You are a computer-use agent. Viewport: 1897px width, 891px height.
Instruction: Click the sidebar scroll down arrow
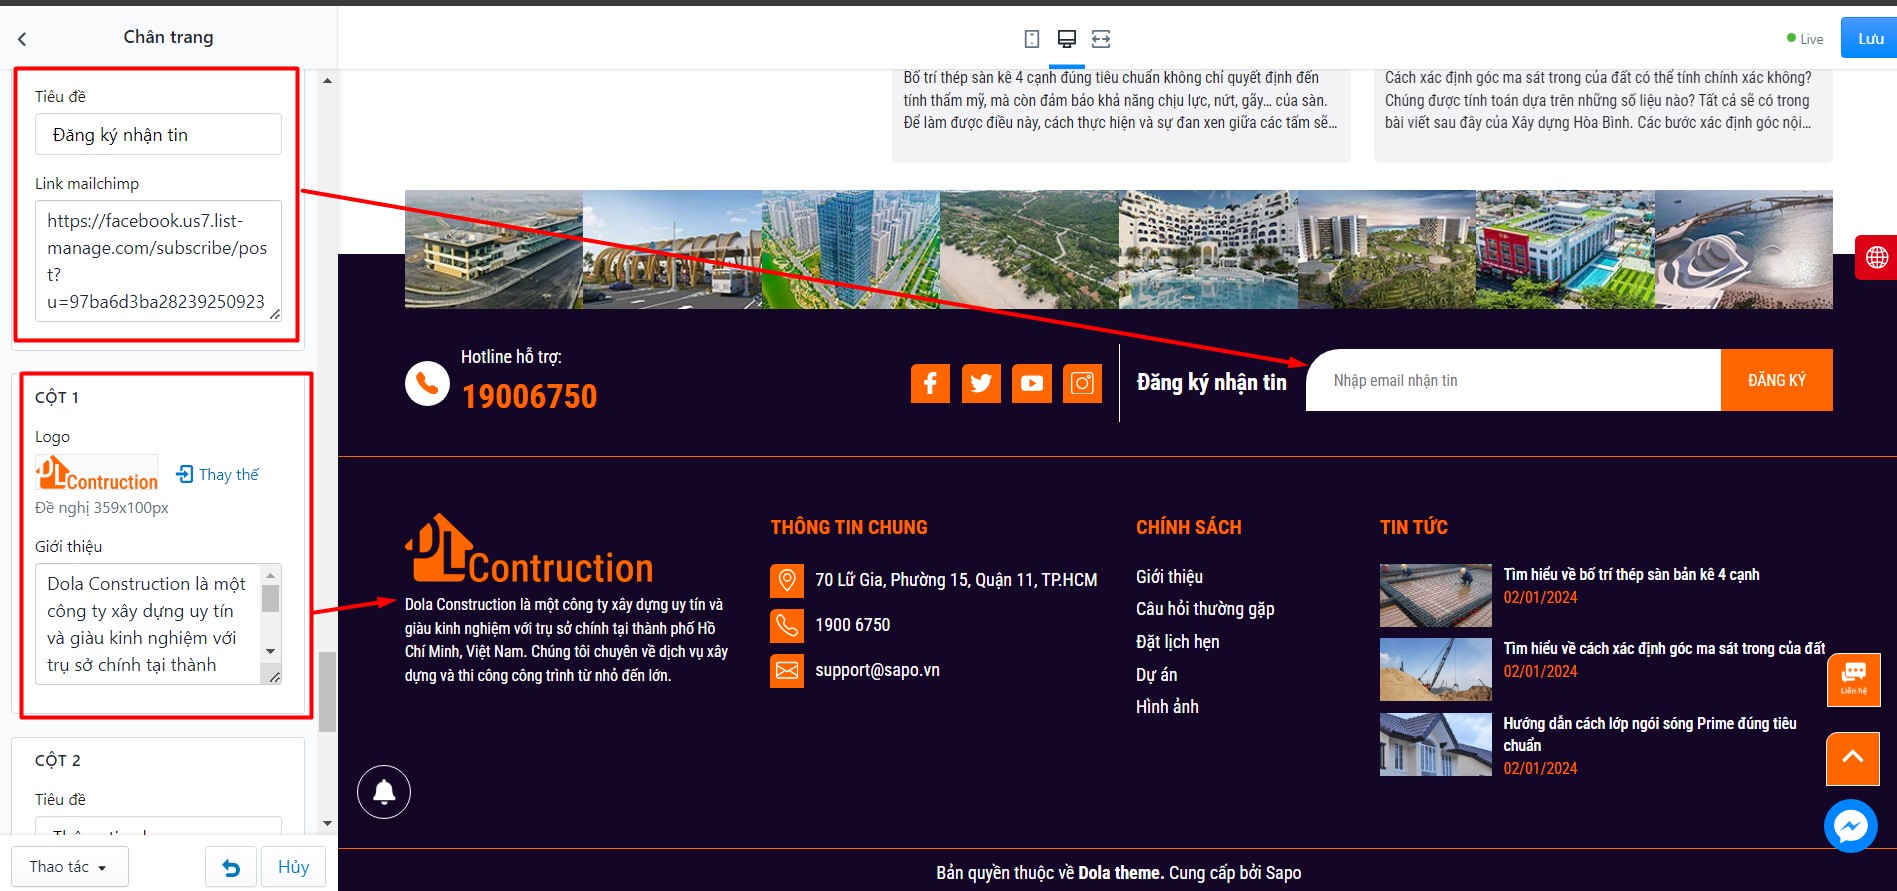(327, 824)
